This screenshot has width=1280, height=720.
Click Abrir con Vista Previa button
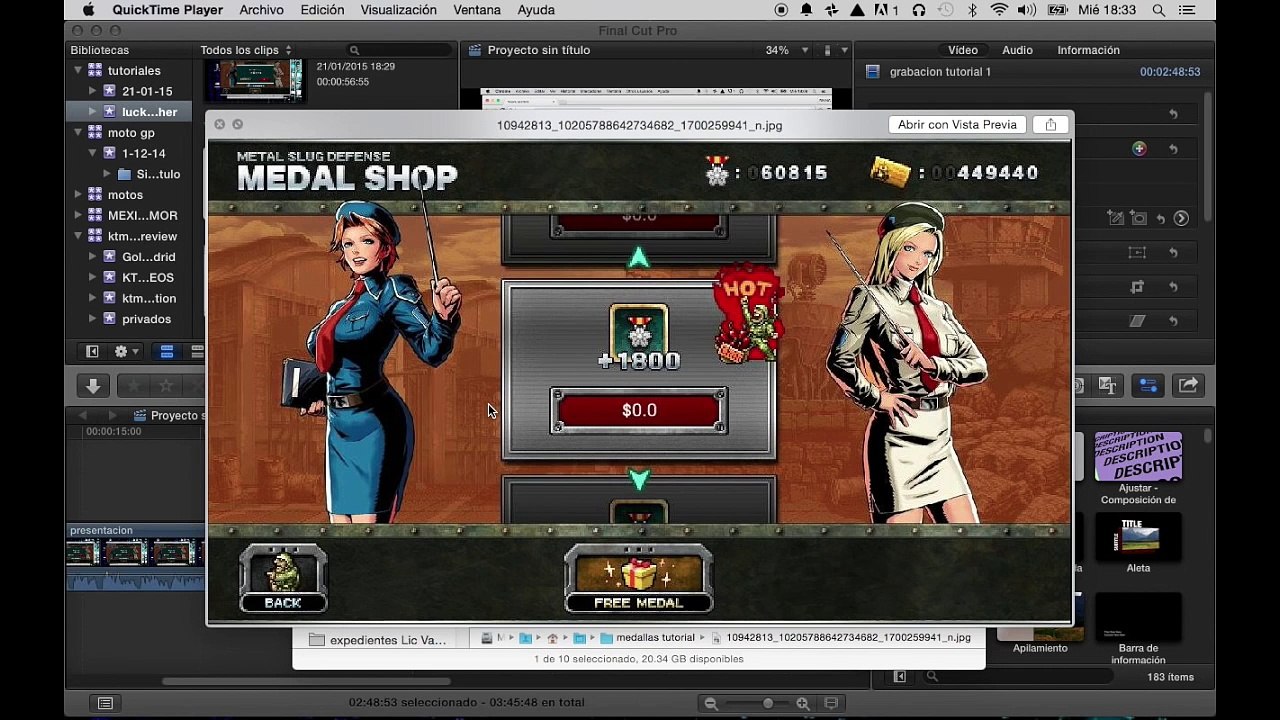pyautogui.click(x=957, y=125)
